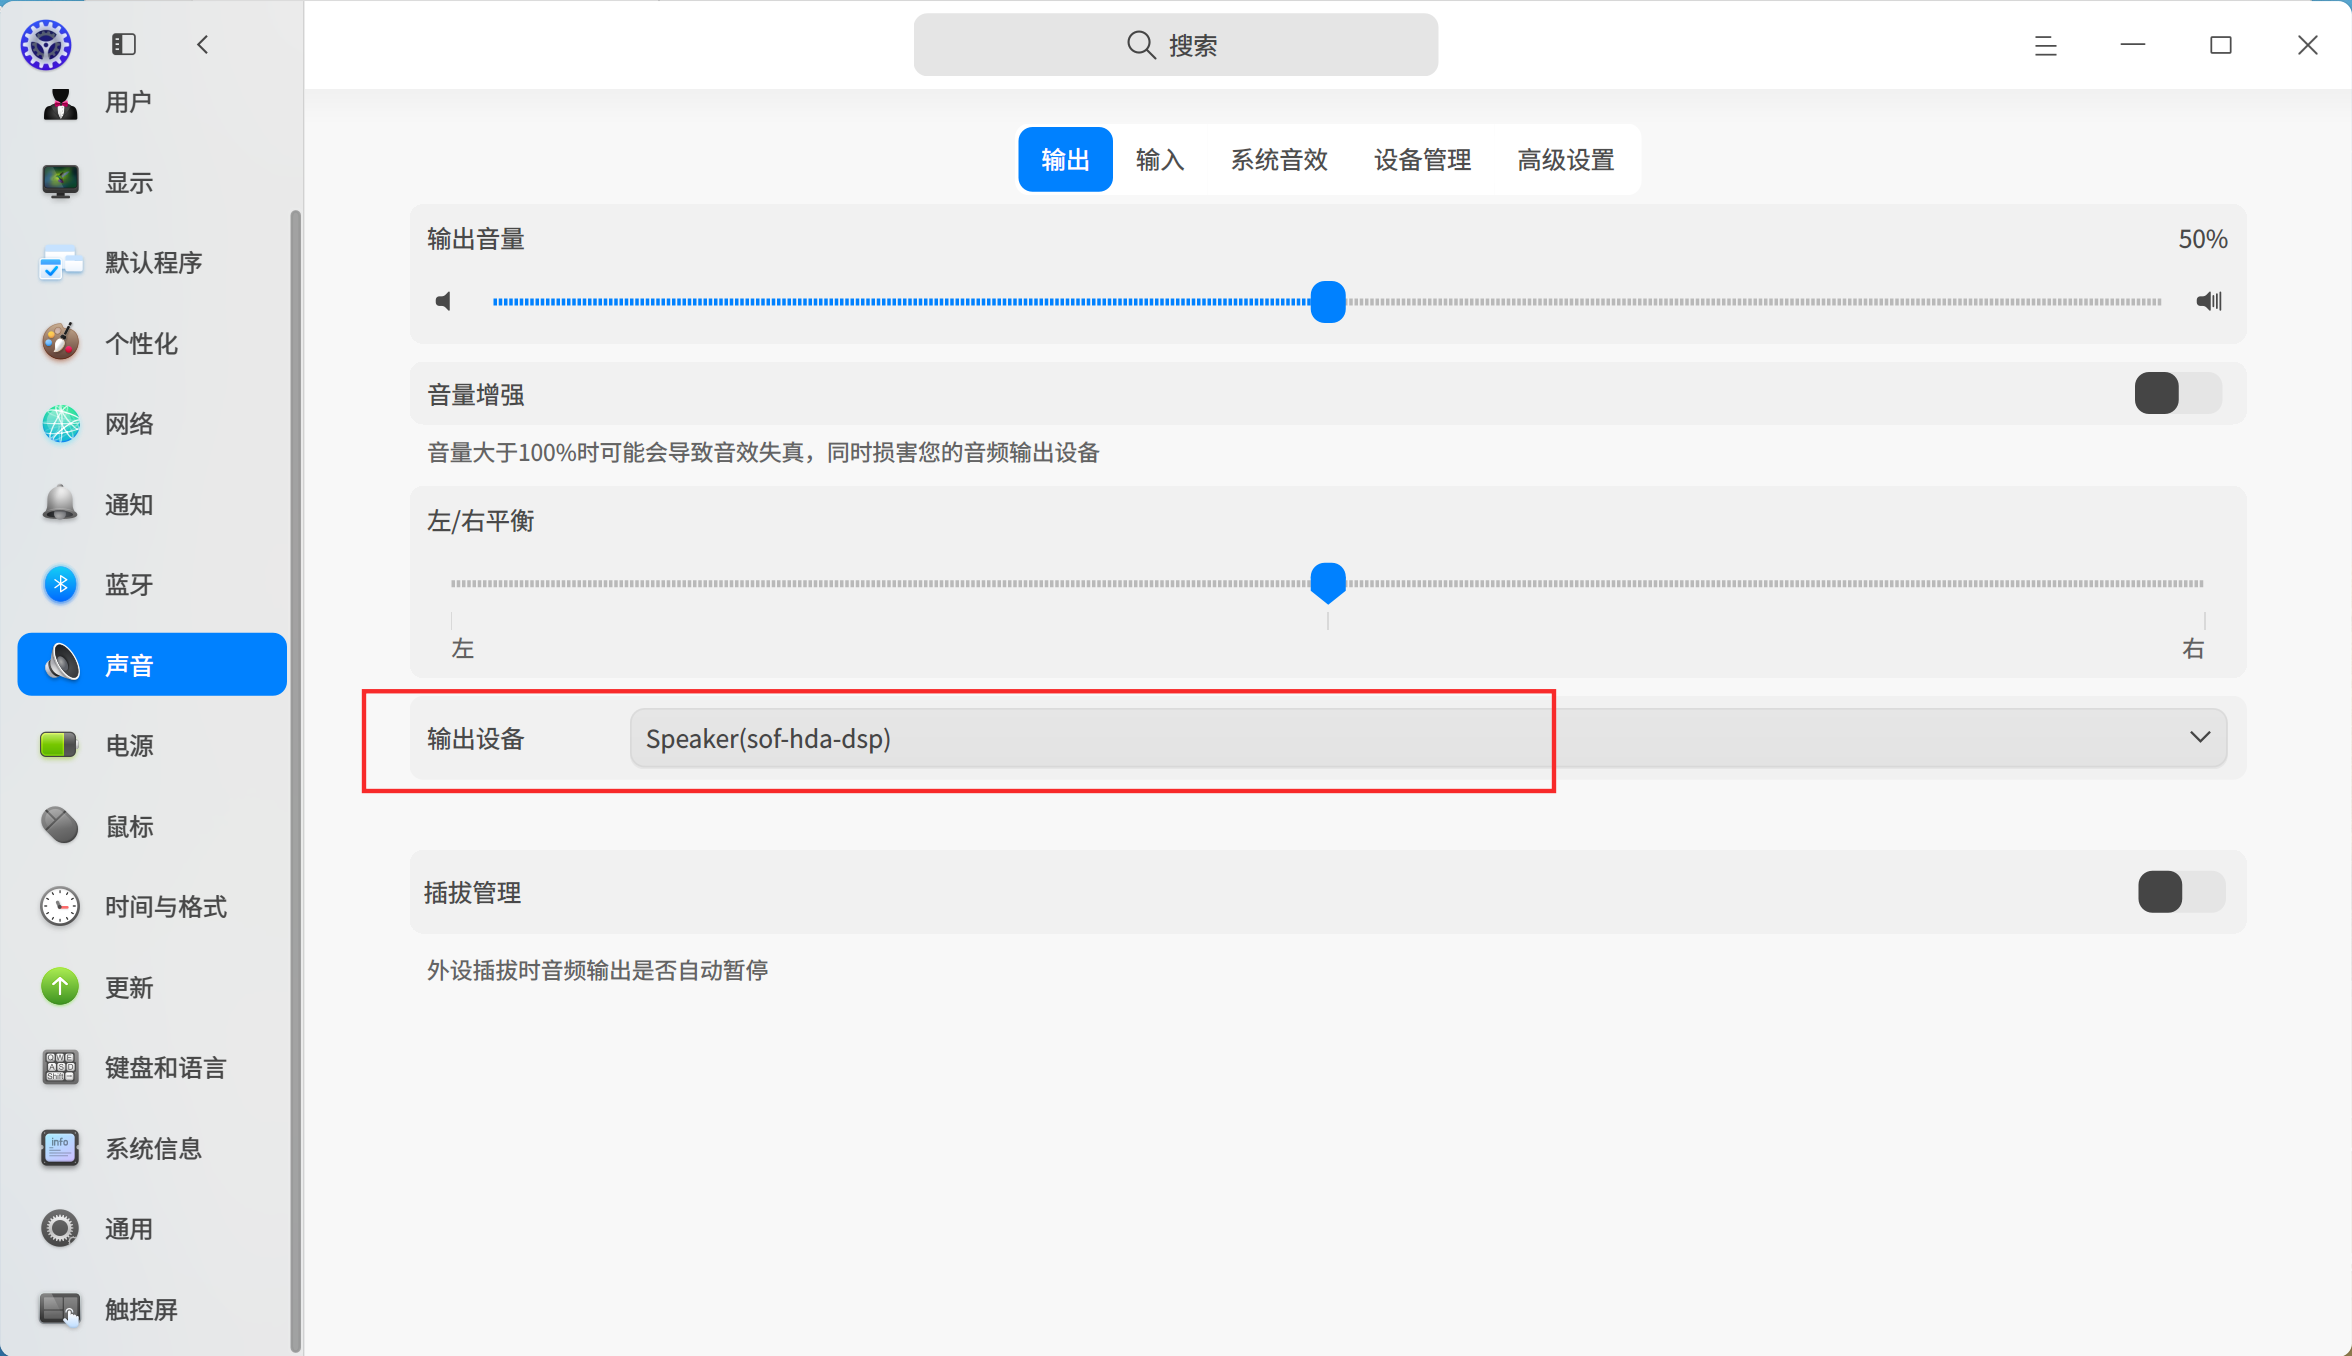
Task: Click the loud speaker icon at slider end
Action: [x=2209, y=301]
